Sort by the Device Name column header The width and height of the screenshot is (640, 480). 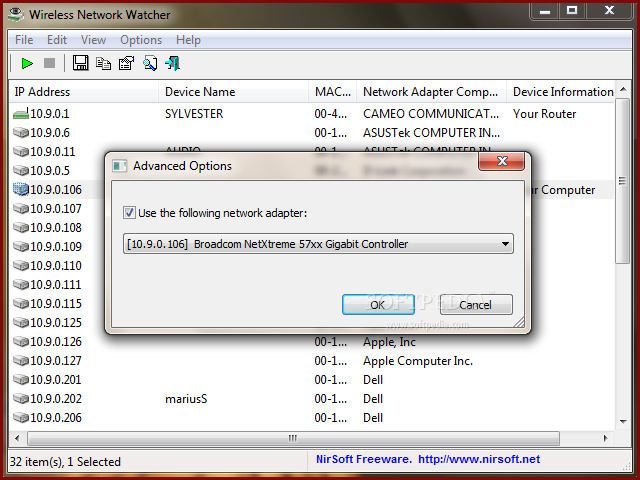[200, 92]
